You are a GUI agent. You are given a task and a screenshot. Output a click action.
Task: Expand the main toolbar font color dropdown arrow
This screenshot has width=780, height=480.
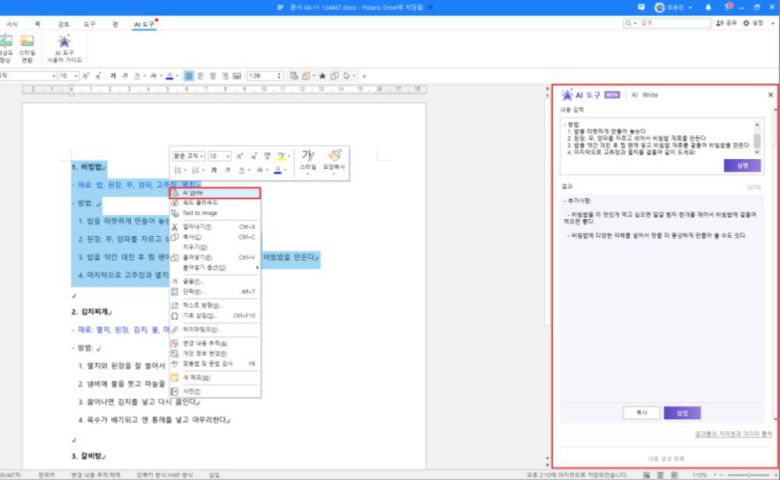(177, 76)
